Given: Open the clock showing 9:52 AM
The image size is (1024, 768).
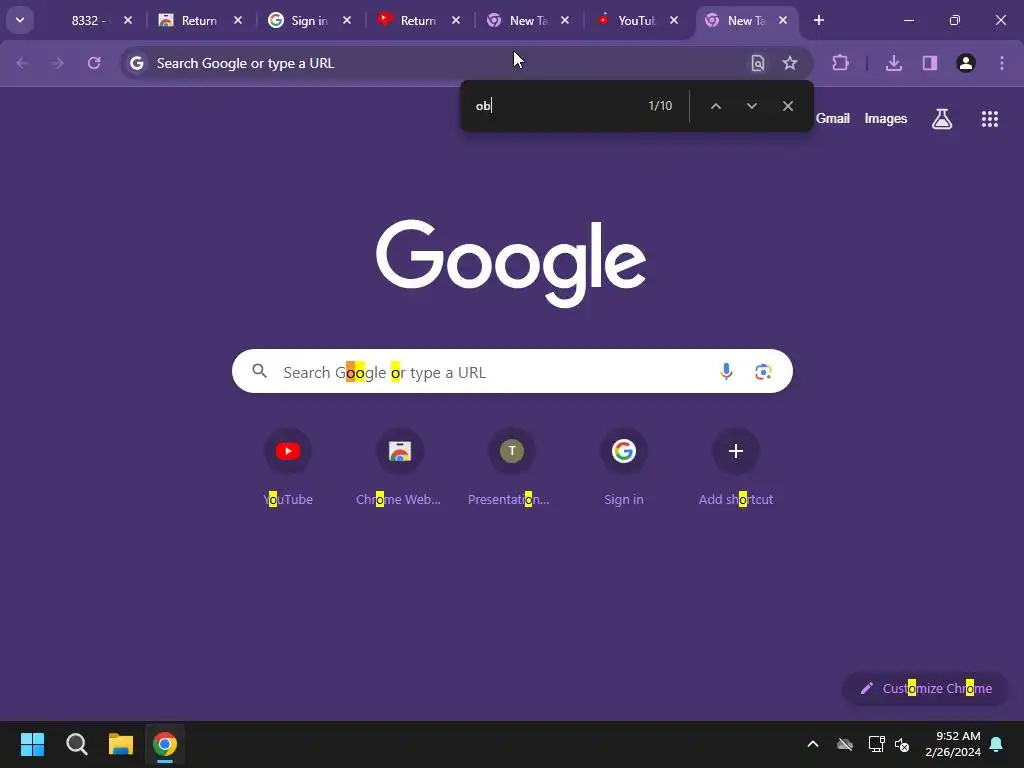Looking at the screenshot, I should [x=953, y=744].
